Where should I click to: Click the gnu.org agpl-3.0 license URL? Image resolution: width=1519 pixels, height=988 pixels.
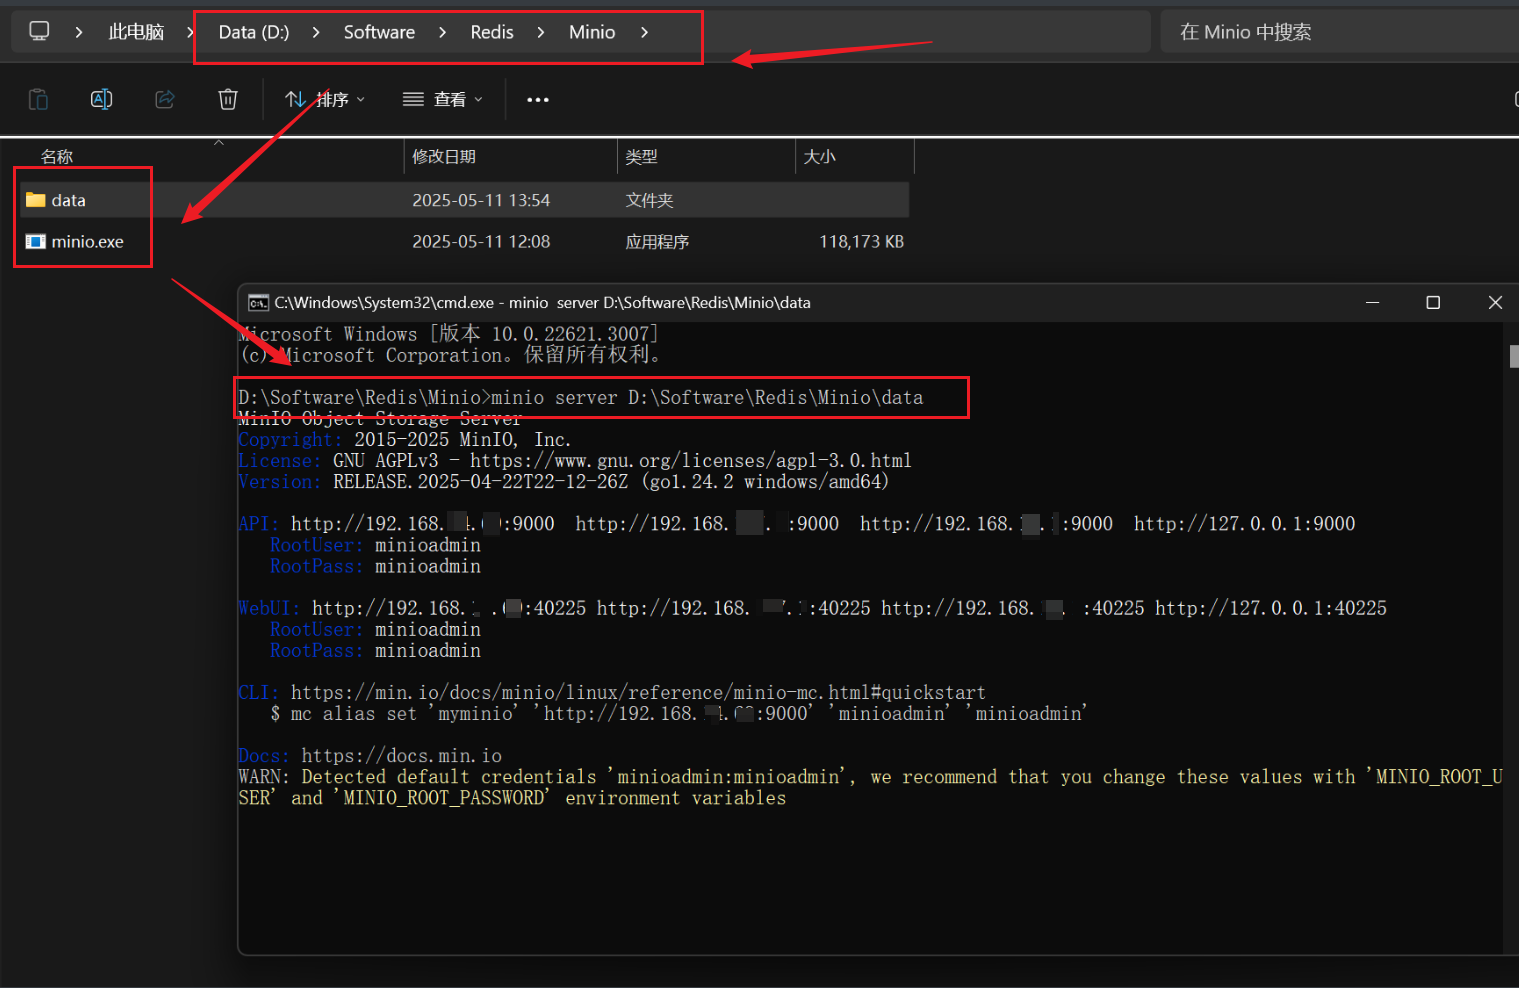click(x=690, y=461)
